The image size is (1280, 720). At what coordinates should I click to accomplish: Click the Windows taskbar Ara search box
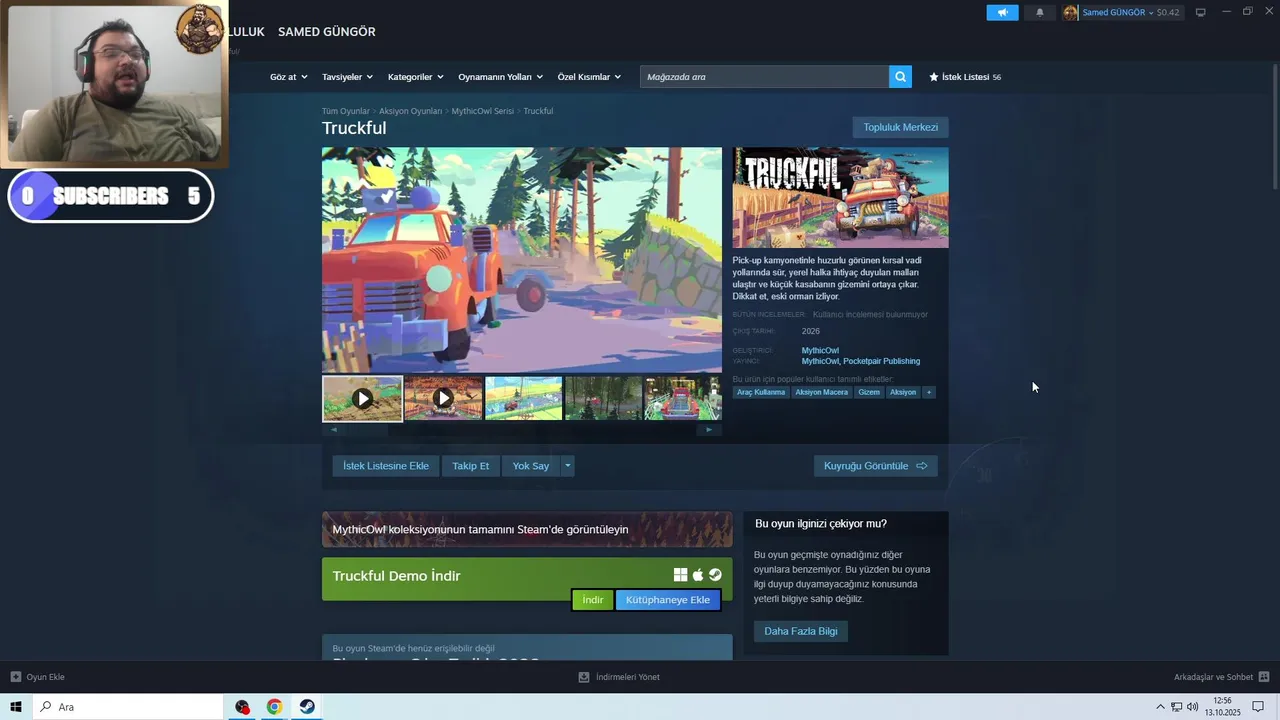click(127, 707)
